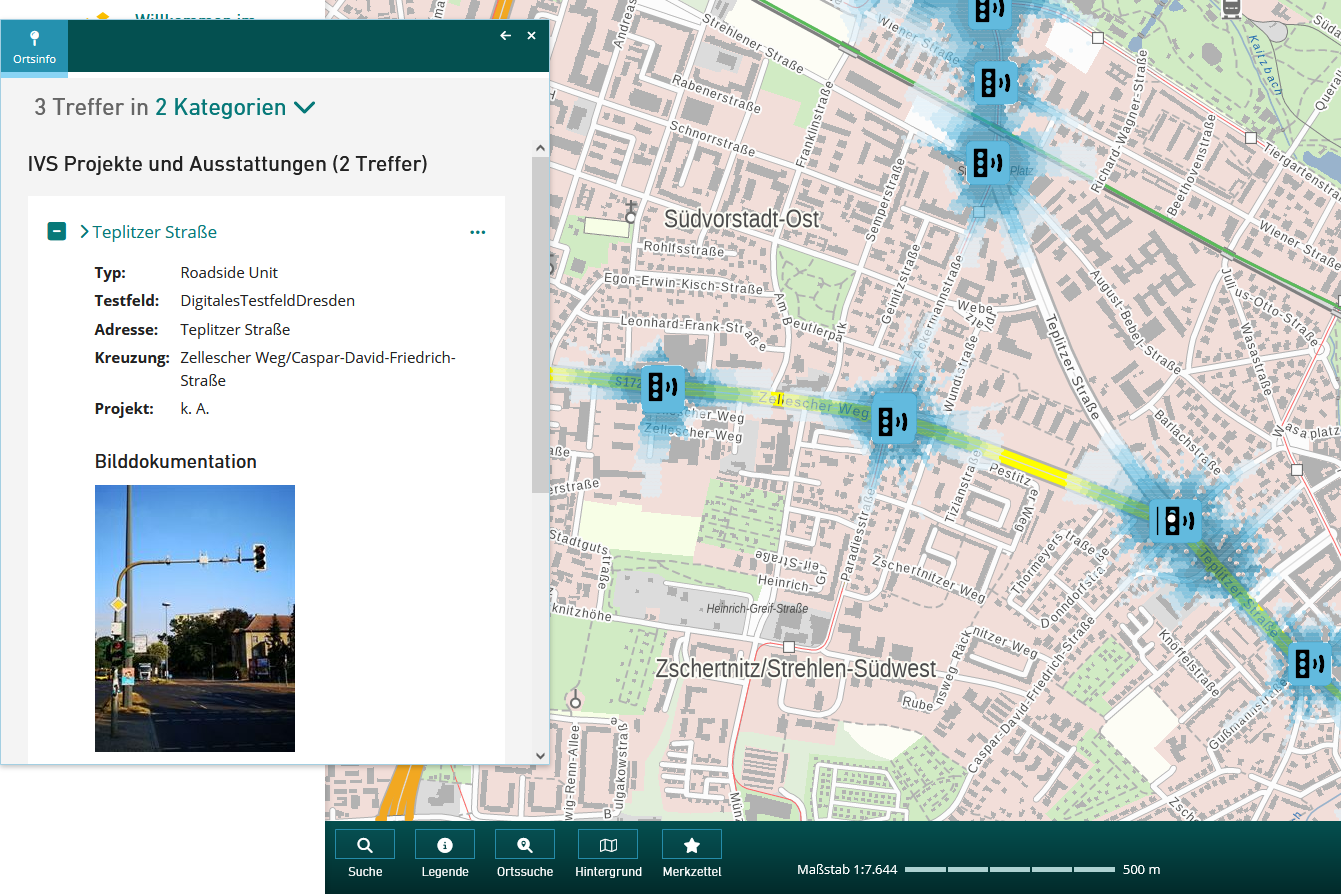Click the back arrow in Ortsinfo panel
1341x894 pixels.
tap(506, 36)
